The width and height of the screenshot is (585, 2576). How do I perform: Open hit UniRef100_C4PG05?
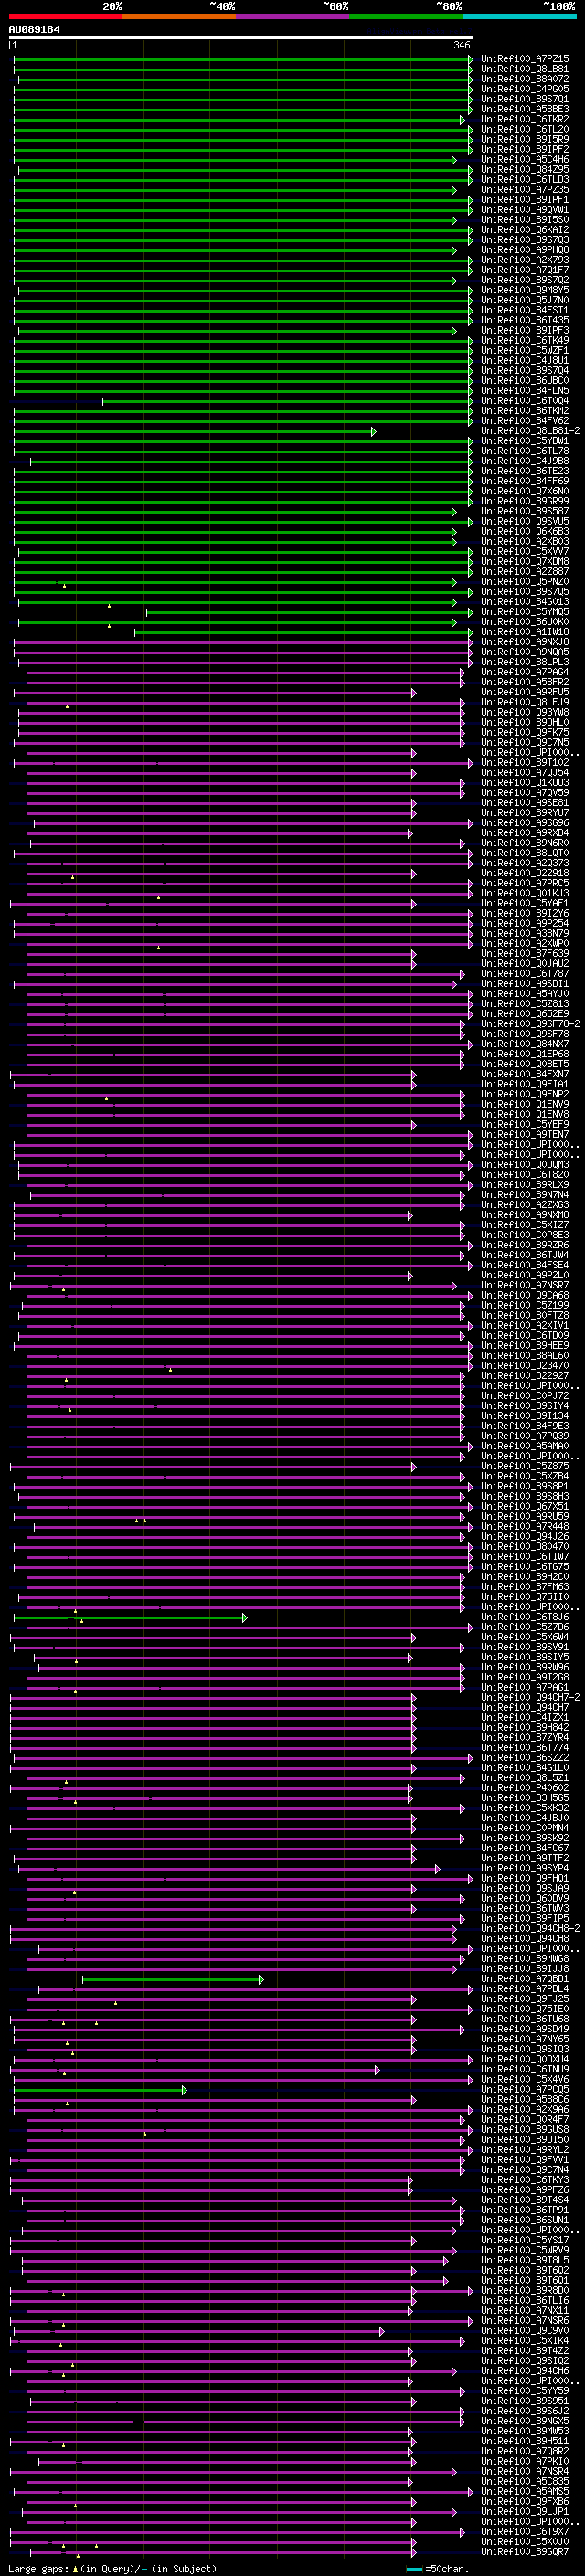[x=525, y=89]
